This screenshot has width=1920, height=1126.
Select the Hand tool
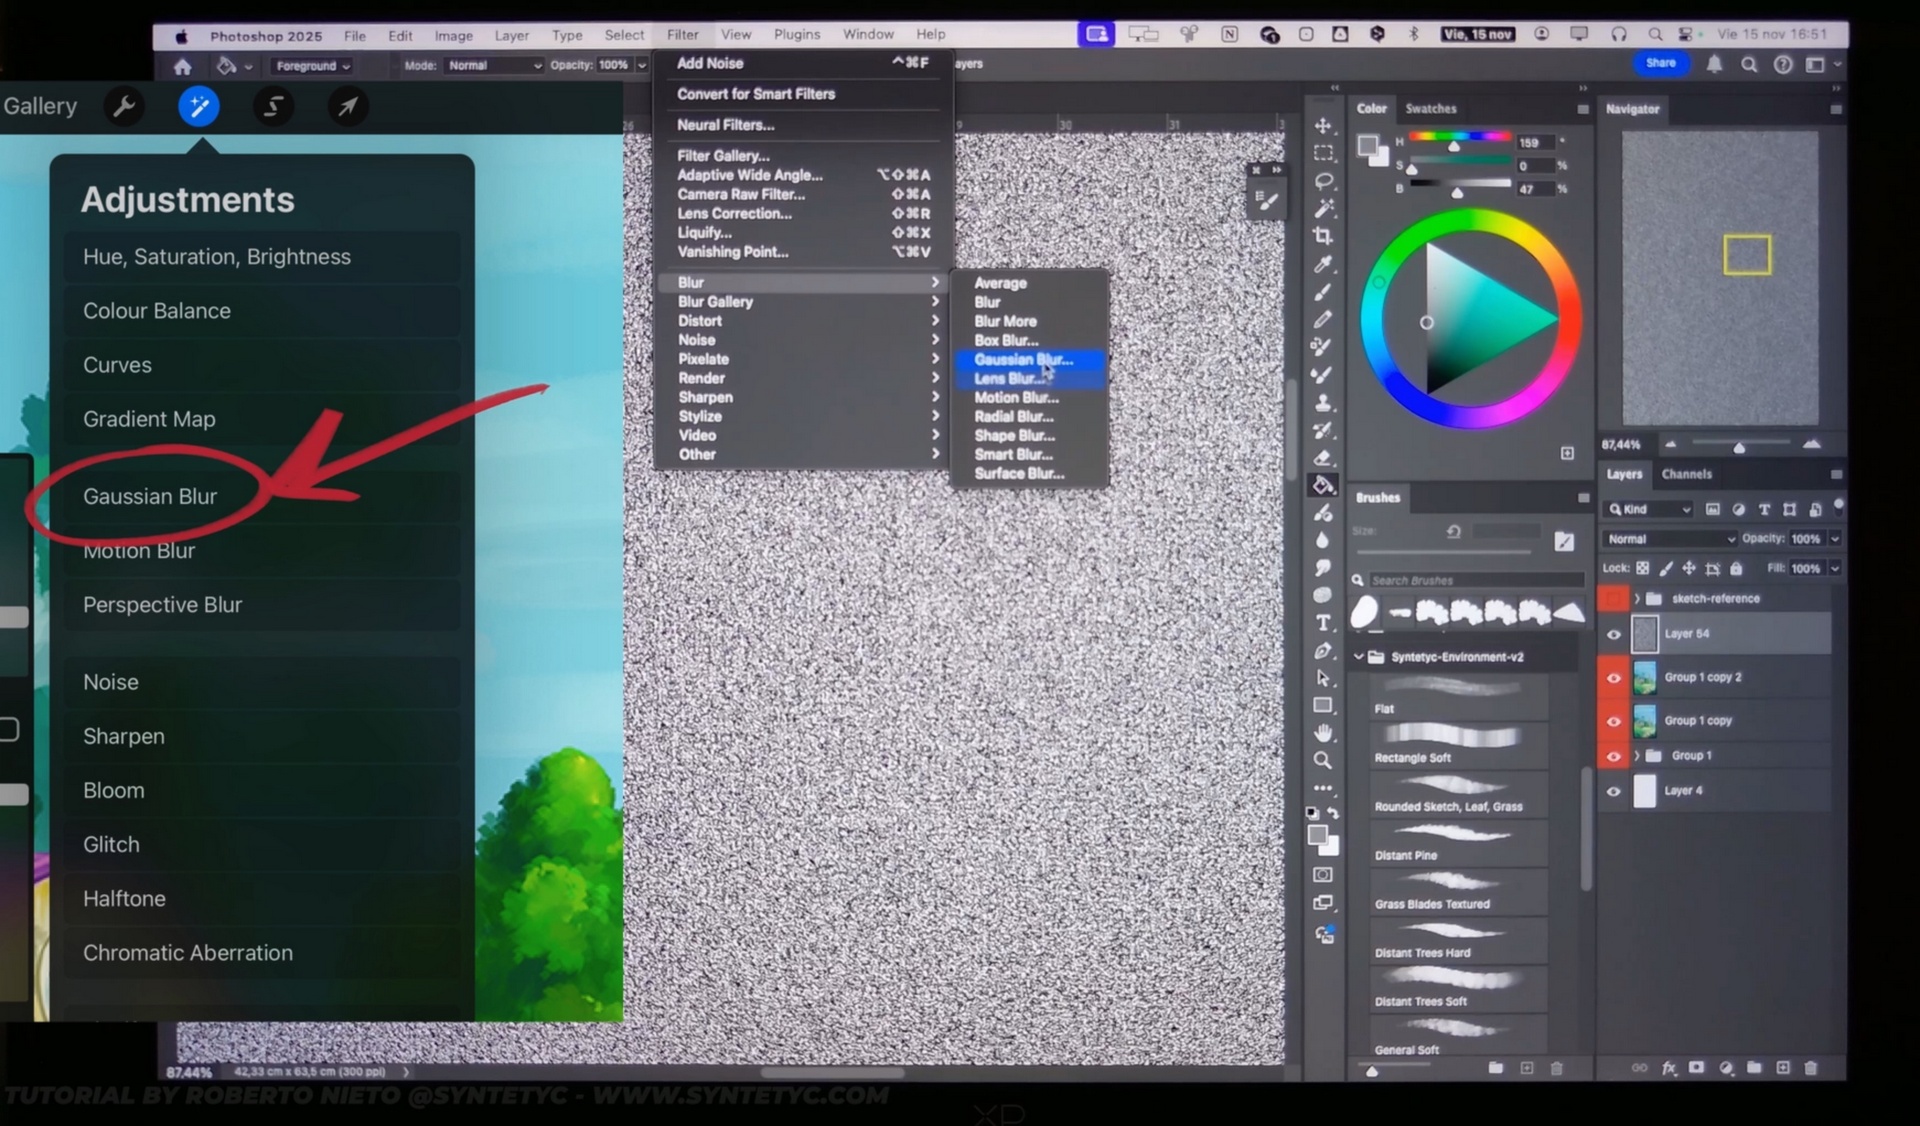click(x=1323, y=733)
